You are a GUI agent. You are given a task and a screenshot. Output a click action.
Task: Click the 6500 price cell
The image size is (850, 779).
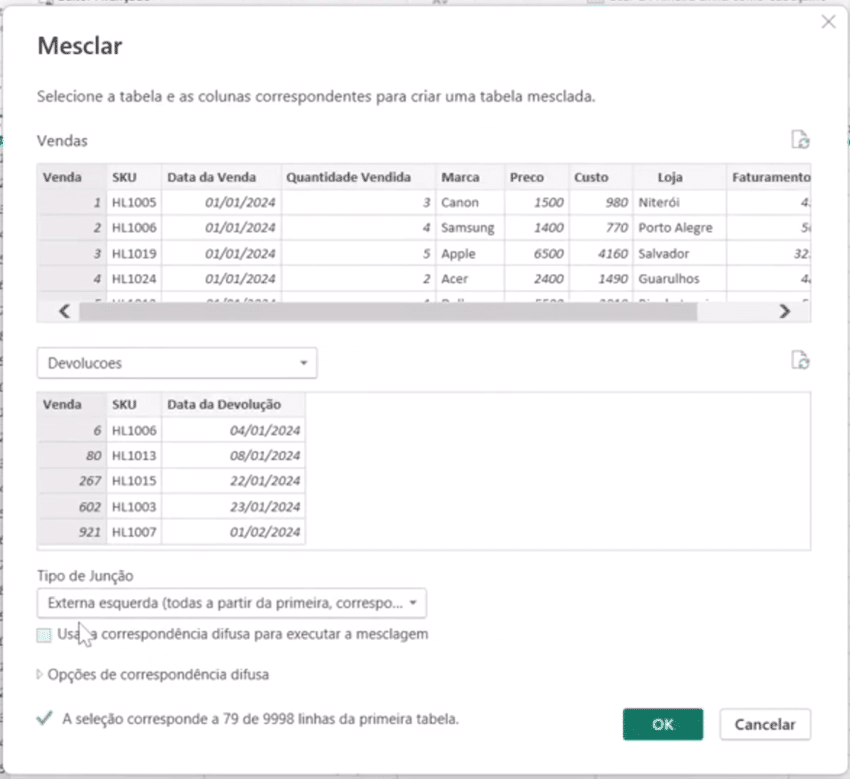[537, 253]
